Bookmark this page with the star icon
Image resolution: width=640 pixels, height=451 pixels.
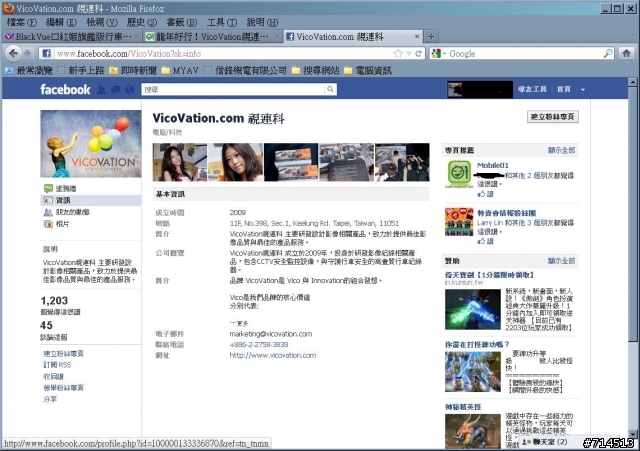[x=398, y=53]
